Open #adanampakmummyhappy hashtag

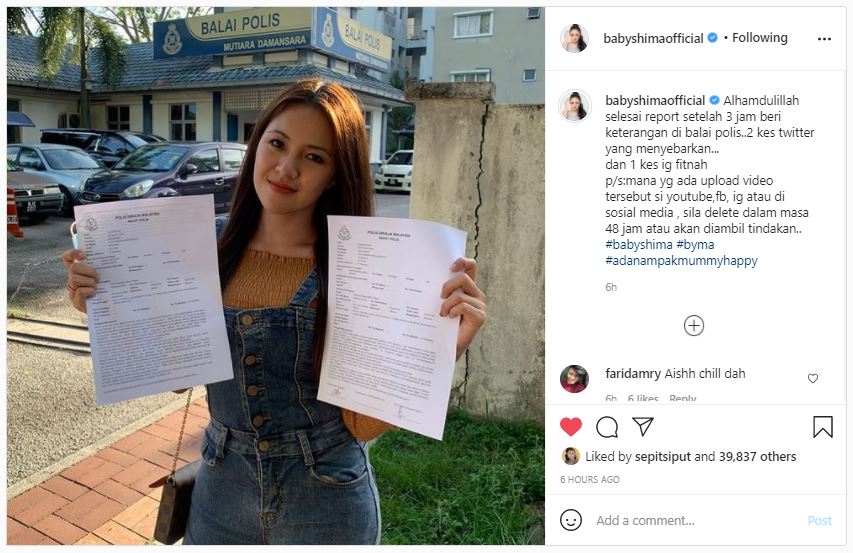tap(681, 260)
